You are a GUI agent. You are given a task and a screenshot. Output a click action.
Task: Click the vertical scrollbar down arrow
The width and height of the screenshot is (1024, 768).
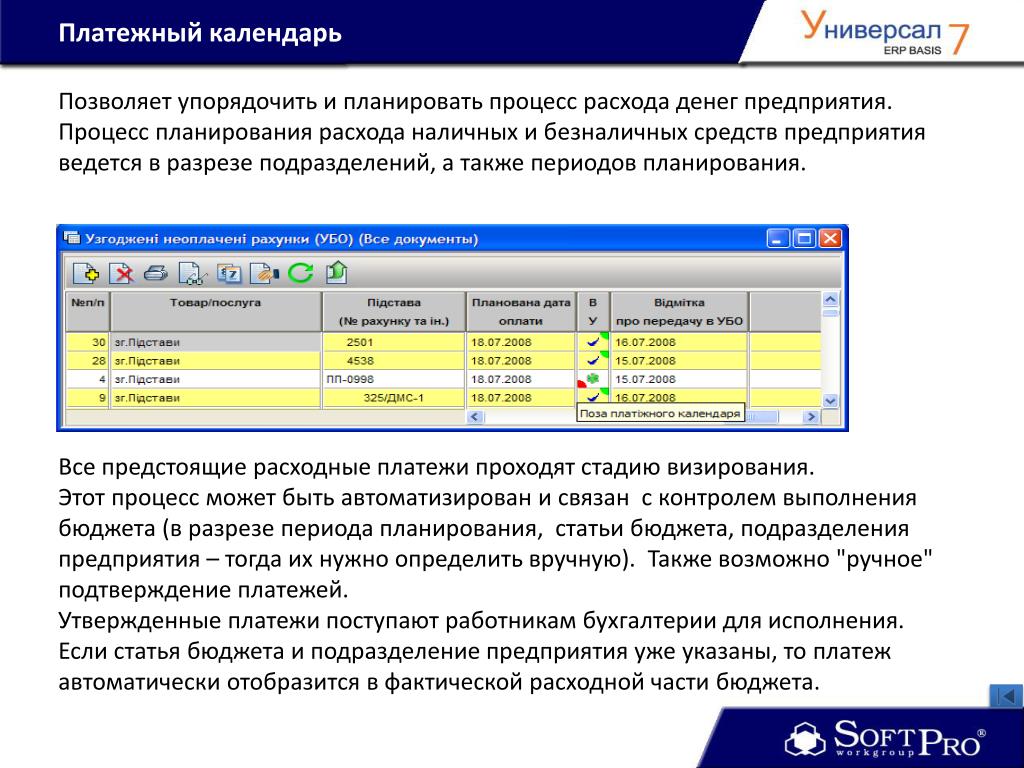click(830, 401)
